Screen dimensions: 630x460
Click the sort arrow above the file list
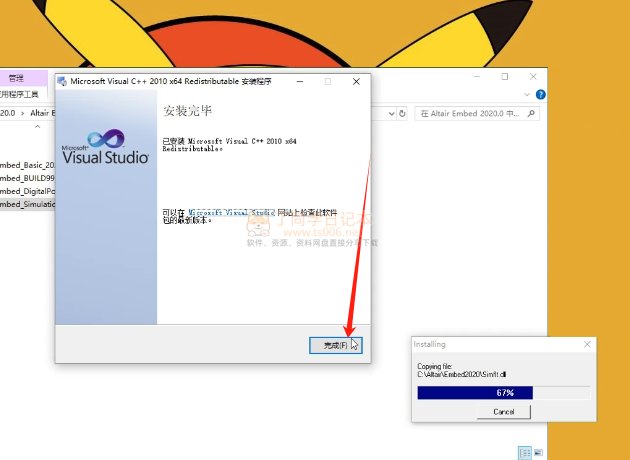[37, 127]
